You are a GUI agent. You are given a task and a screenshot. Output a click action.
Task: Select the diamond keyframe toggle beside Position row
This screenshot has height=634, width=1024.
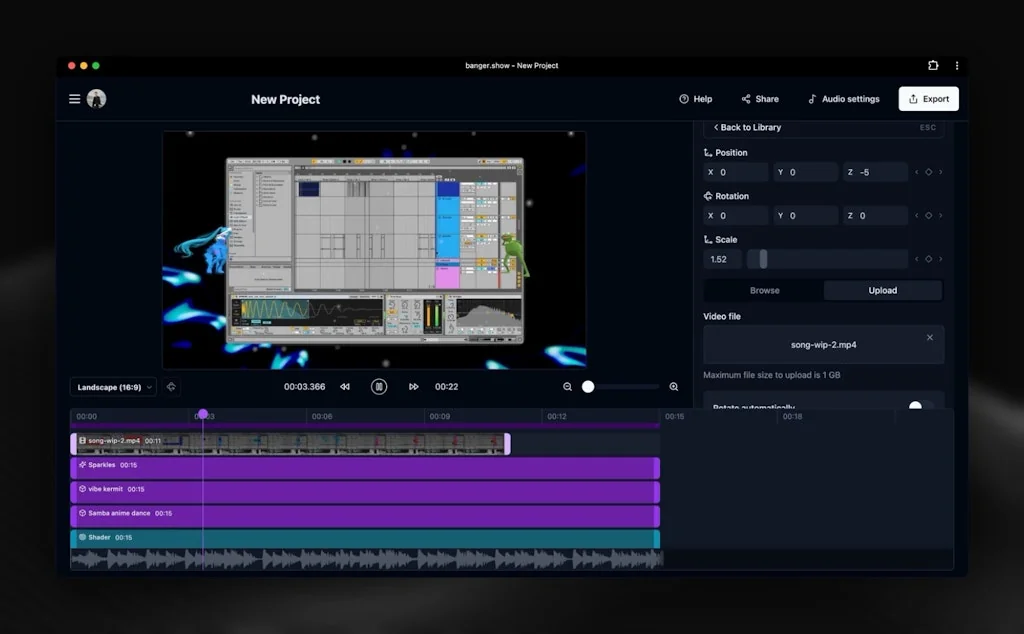point(929,172)
